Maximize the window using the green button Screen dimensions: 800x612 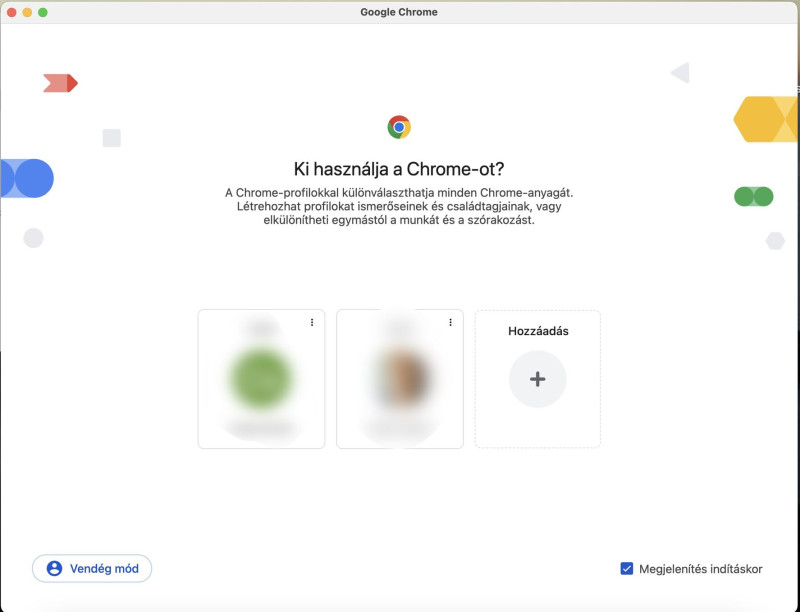pos(43,12)
